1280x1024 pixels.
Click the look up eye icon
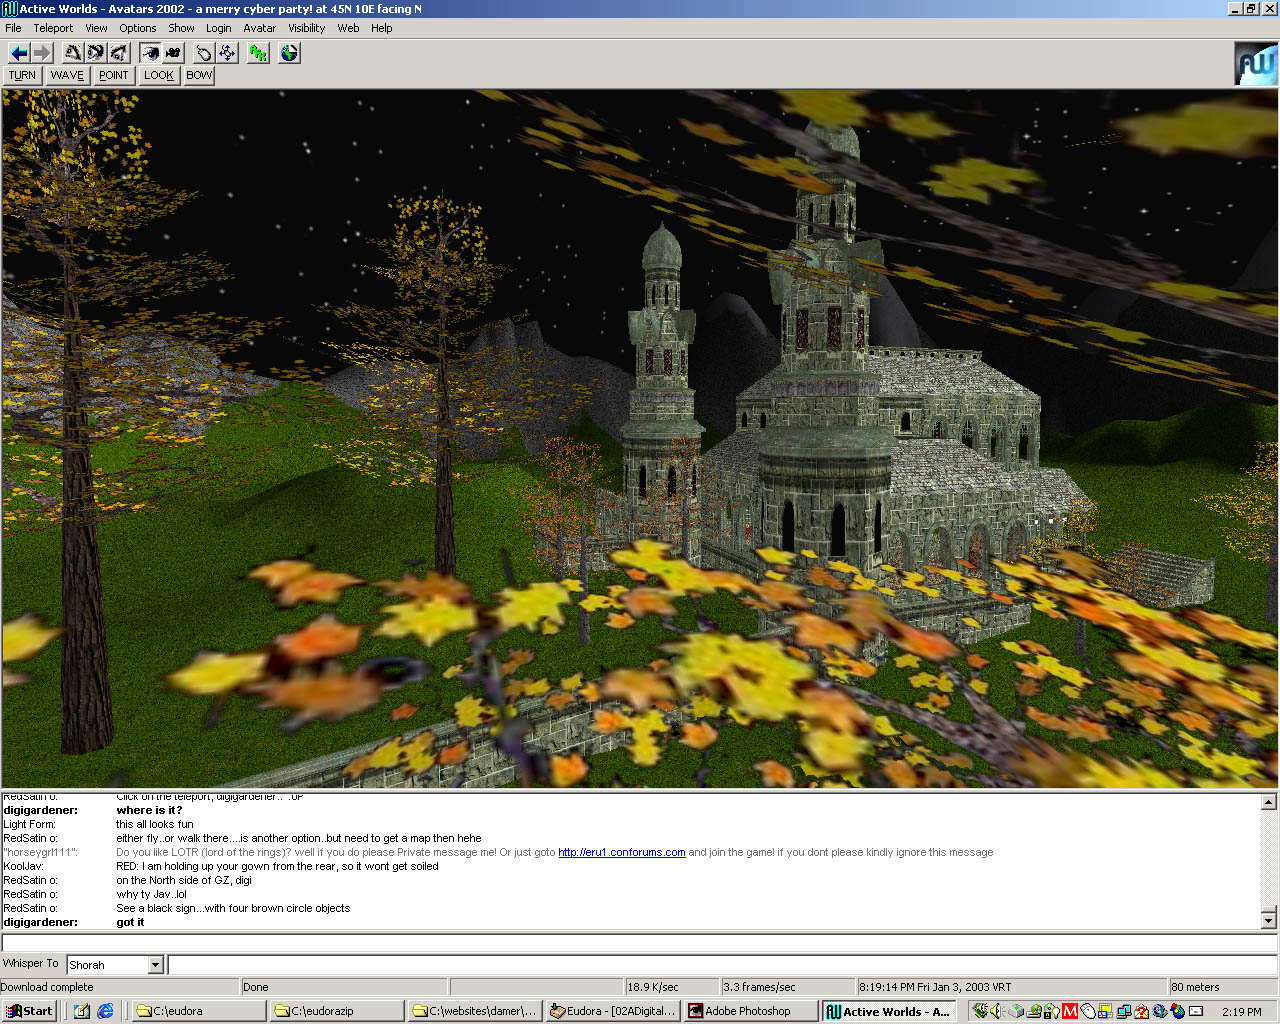pyautogui.click(x=73, y=53)
